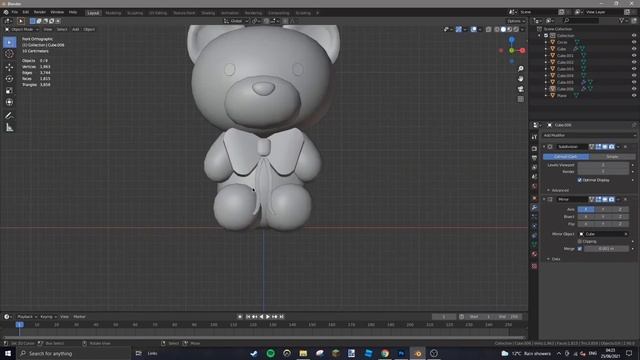Toggle the Optimal Display checkbox
The width and height of the screenshot is (640, 360).
[x=580, y=180]
